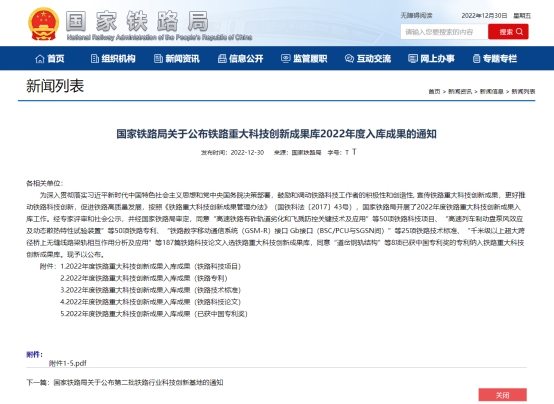Click the 来源: 国家铁路局 text
Viewport: 554px width, 404px height.
297,153
